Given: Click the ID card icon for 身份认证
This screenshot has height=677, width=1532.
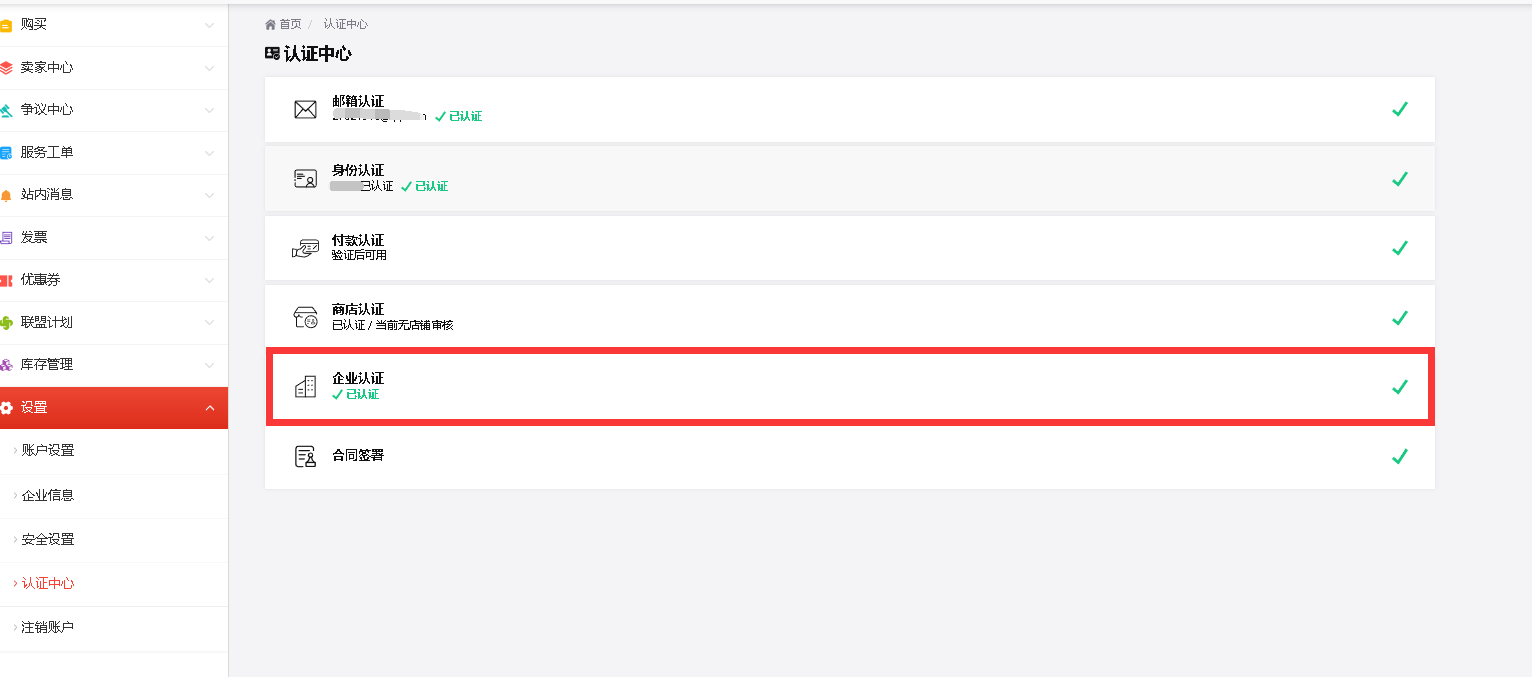Looking at the screenshot, I should pyautogui.click(x=305, y=179).
